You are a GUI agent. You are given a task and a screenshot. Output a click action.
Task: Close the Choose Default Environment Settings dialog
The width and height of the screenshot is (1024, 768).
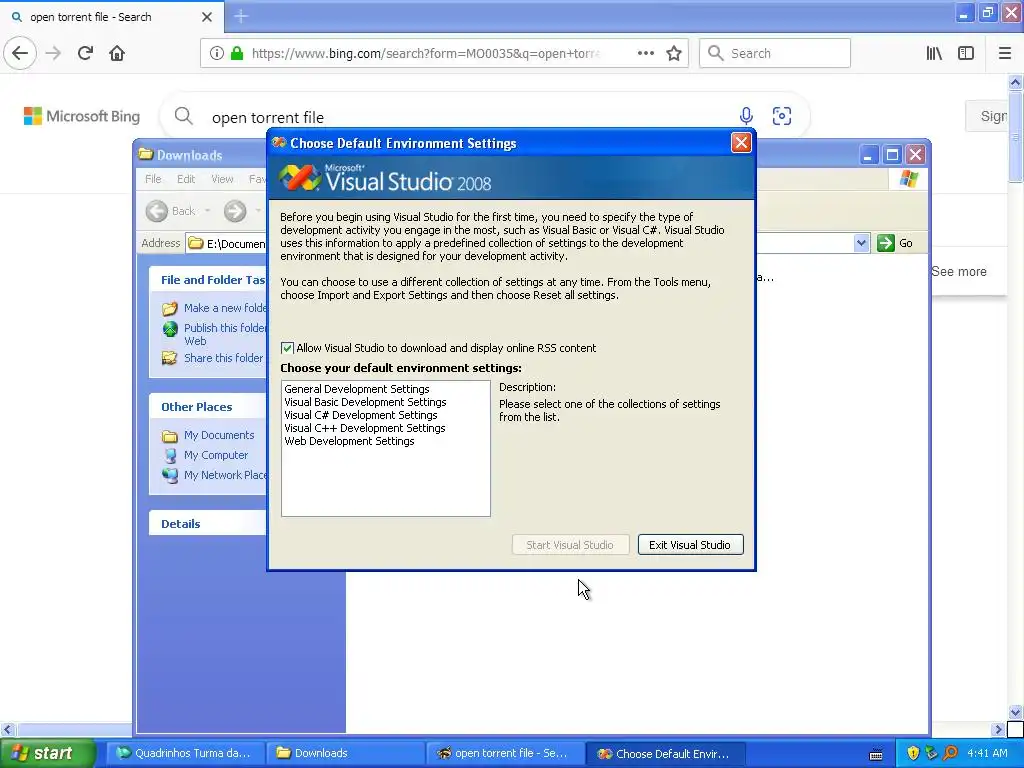click(741, 142)
